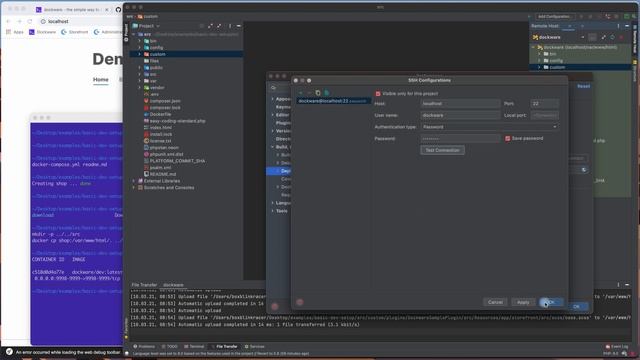
Task: Click Reset link in Settings window
Action: pos(583,86)
